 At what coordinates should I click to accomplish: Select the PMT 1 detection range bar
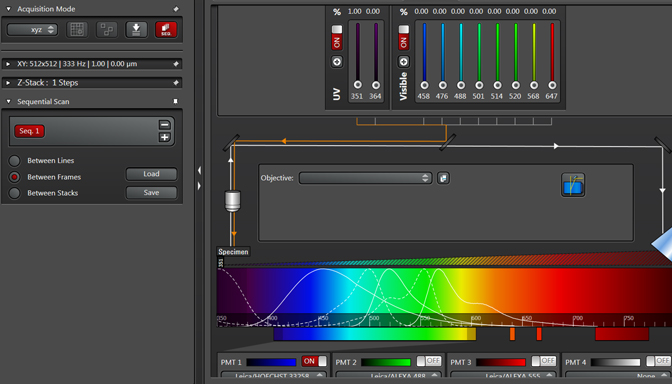click(x=375, y=334)
